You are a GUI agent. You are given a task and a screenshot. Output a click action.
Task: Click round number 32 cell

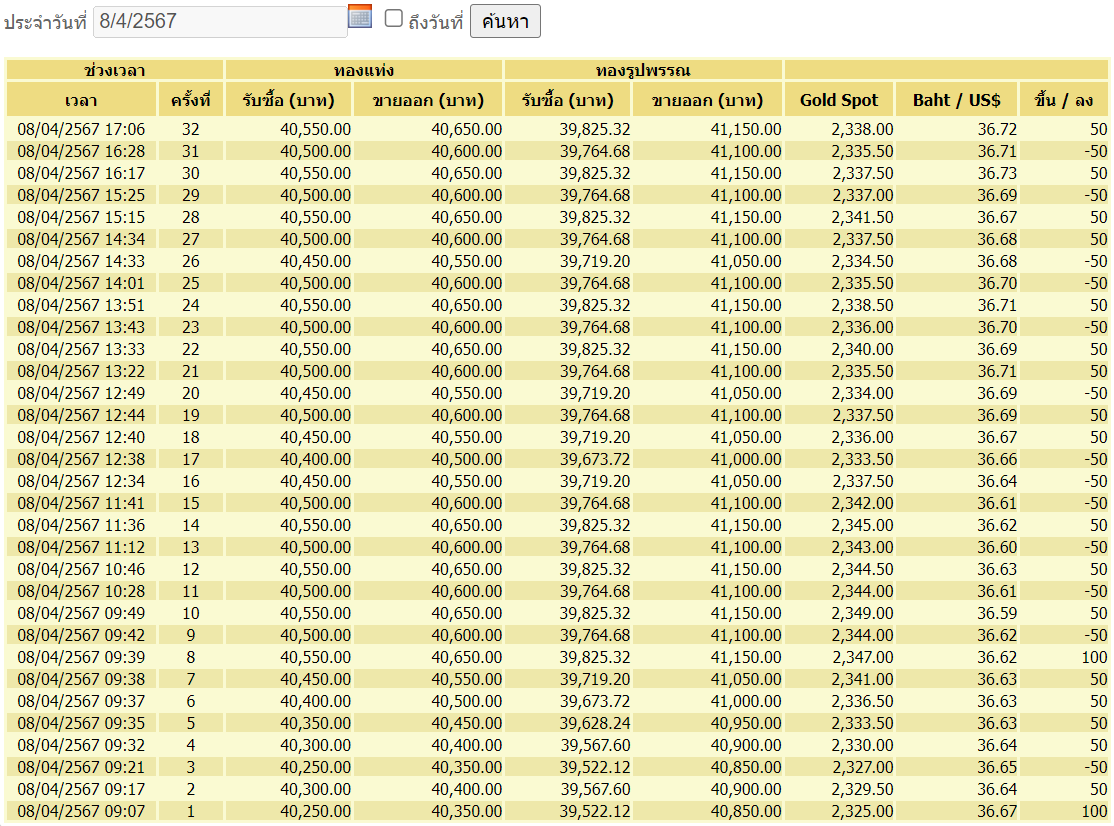190,129
